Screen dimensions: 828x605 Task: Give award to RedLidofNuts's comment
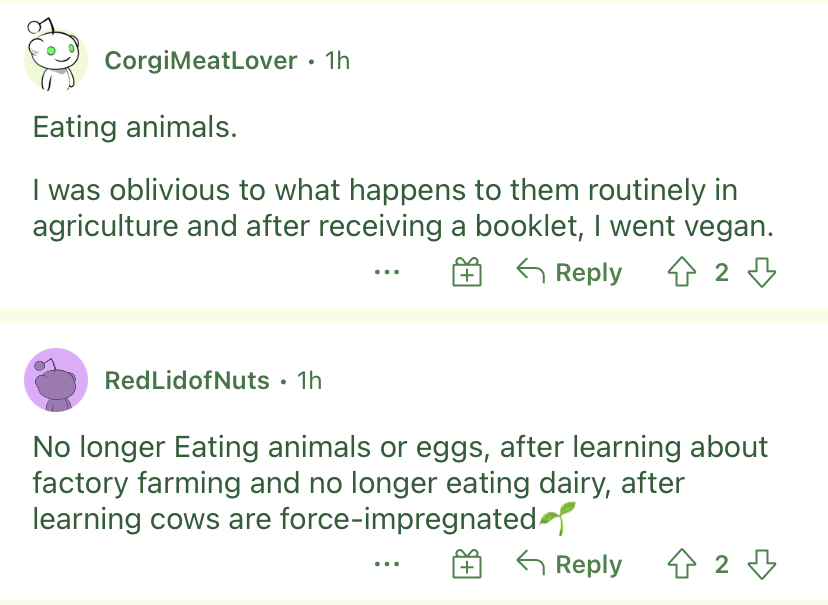[467, 563]
